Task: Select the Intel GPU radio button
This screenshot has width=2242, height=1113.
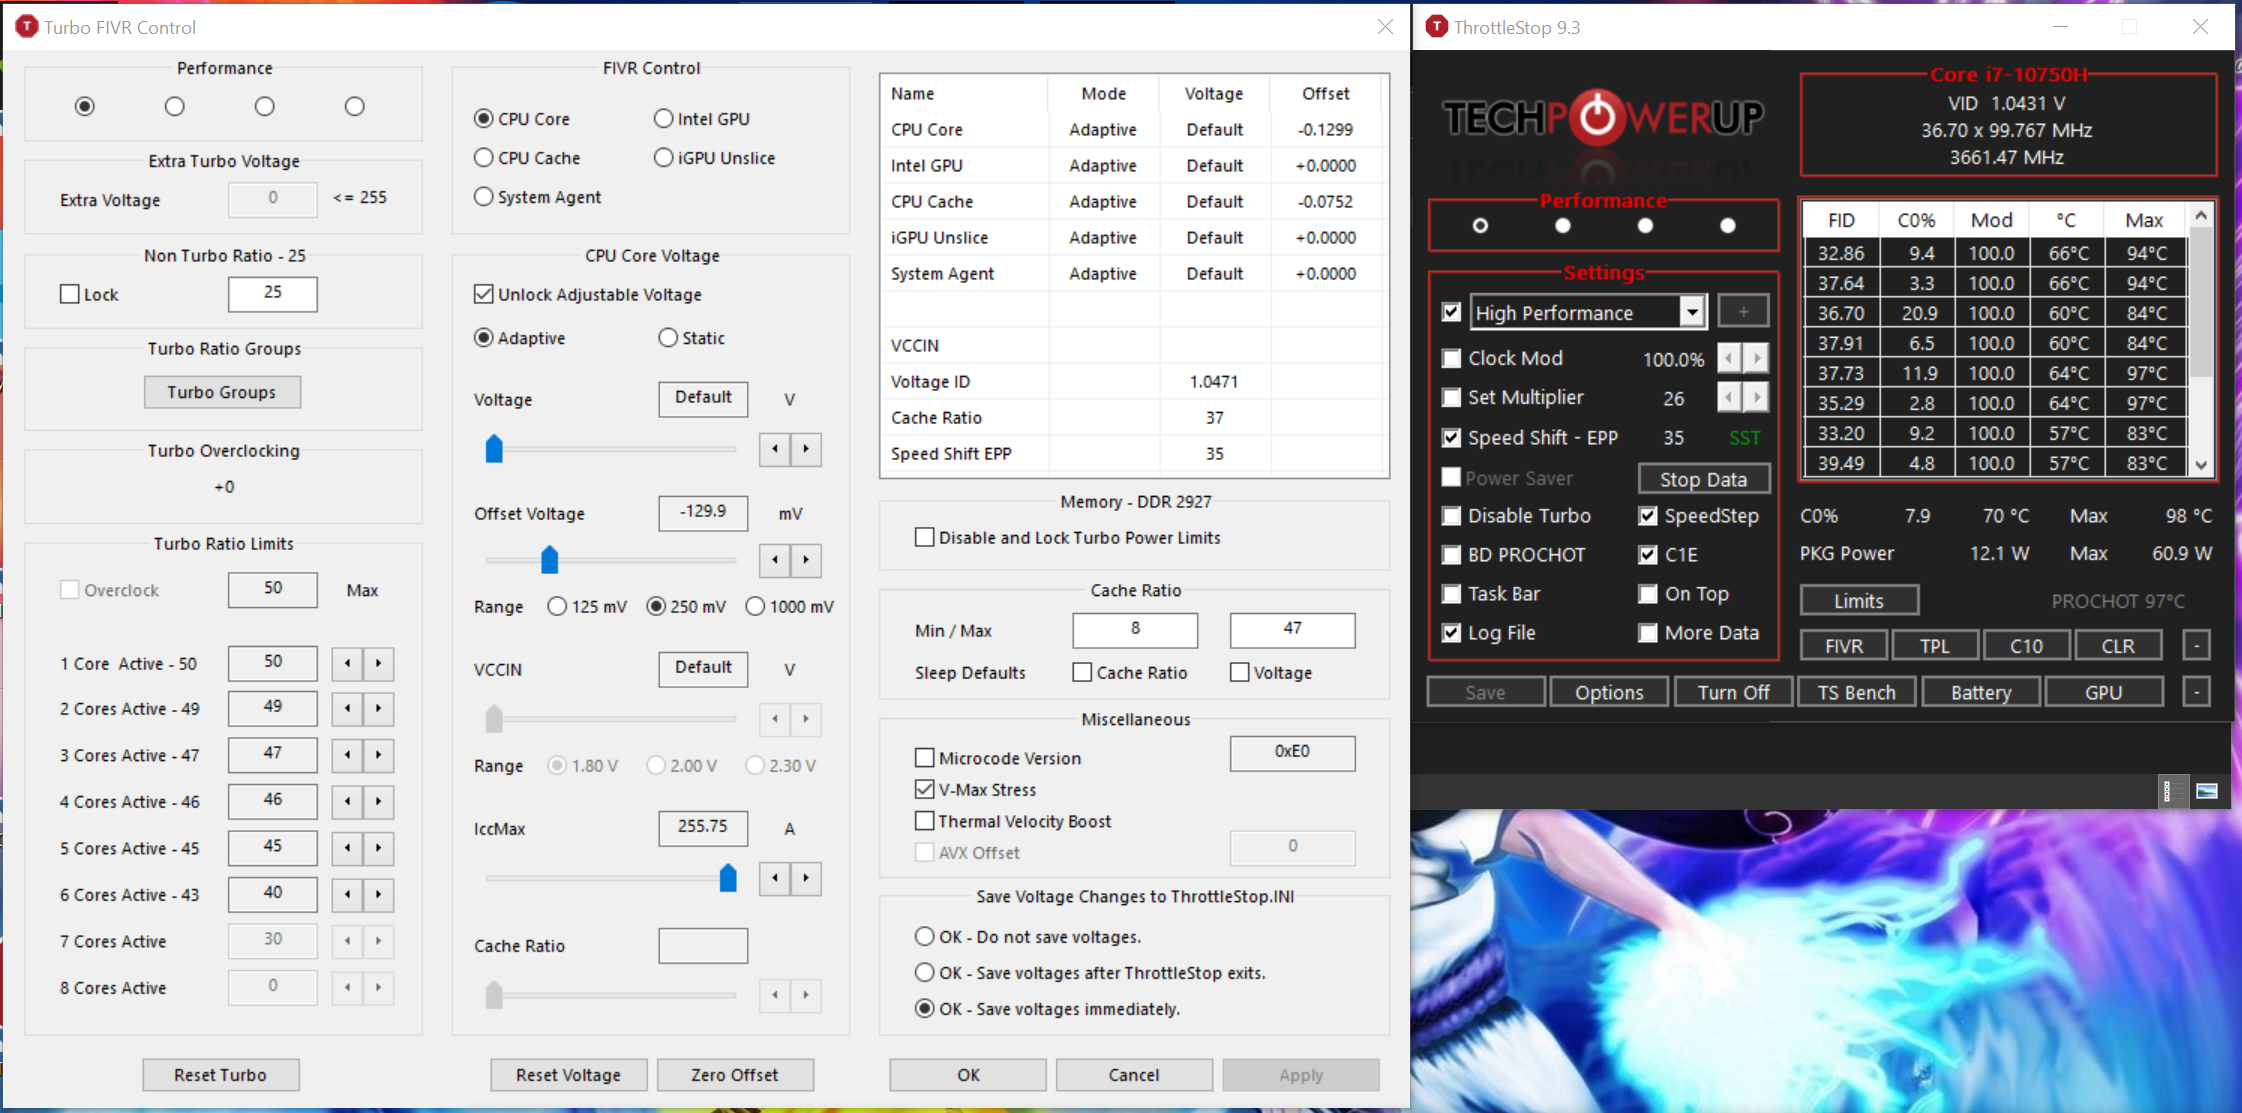Action: 663,118
